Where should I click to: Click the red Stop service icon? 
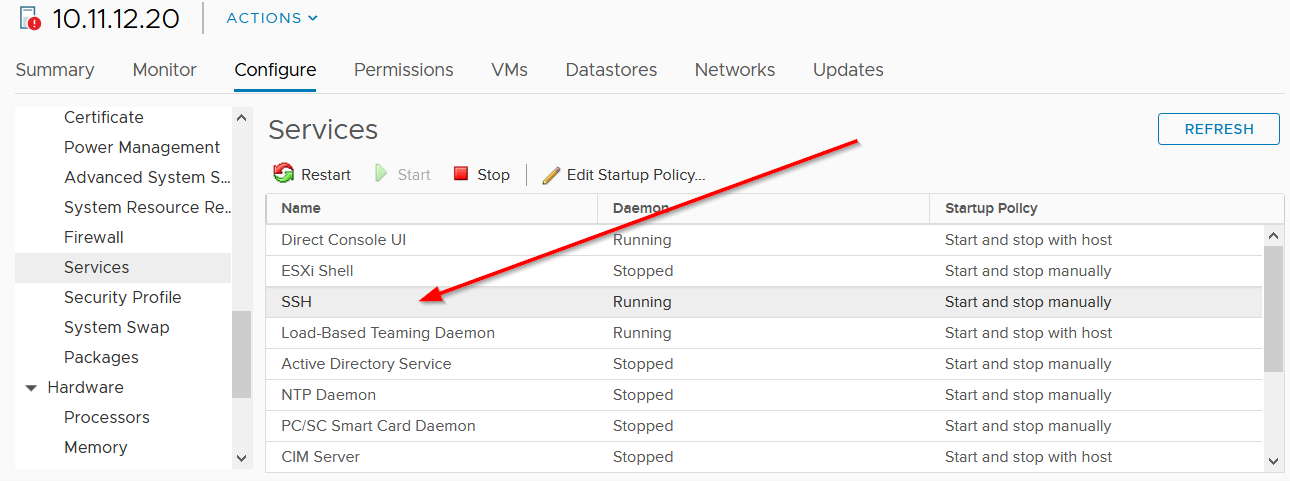tap(461, 174)
